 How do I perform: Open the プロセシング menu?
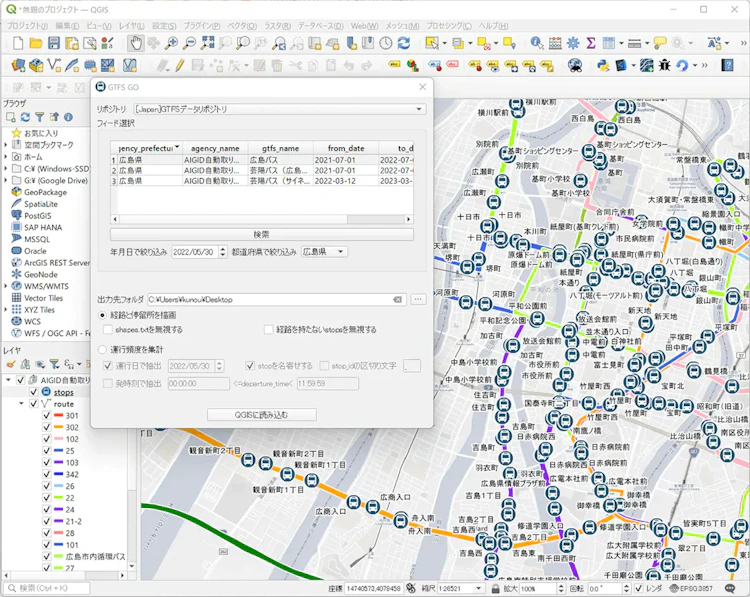(449, 26)
